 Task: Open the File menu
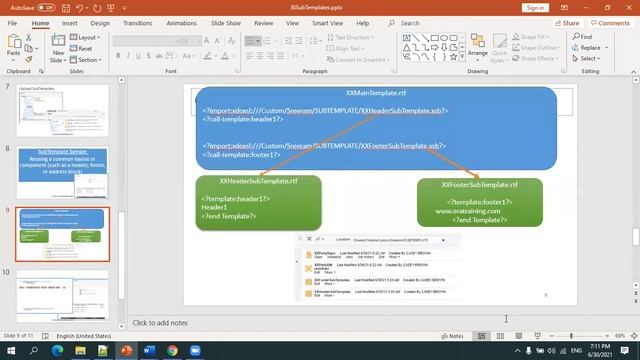[12, 23]
